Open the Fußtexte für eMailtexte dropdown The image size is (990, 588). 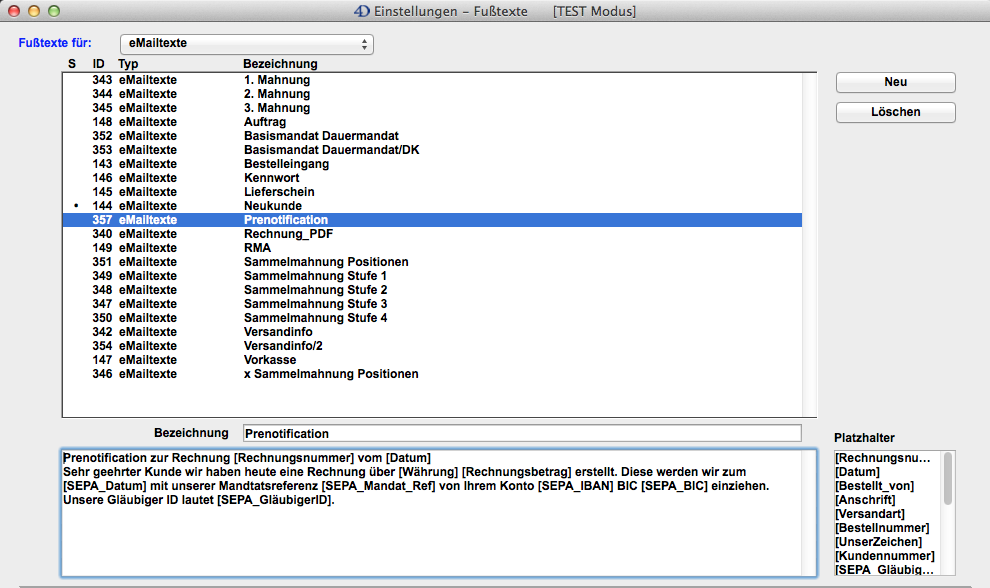pyautogui.click(x=246, y=44)
